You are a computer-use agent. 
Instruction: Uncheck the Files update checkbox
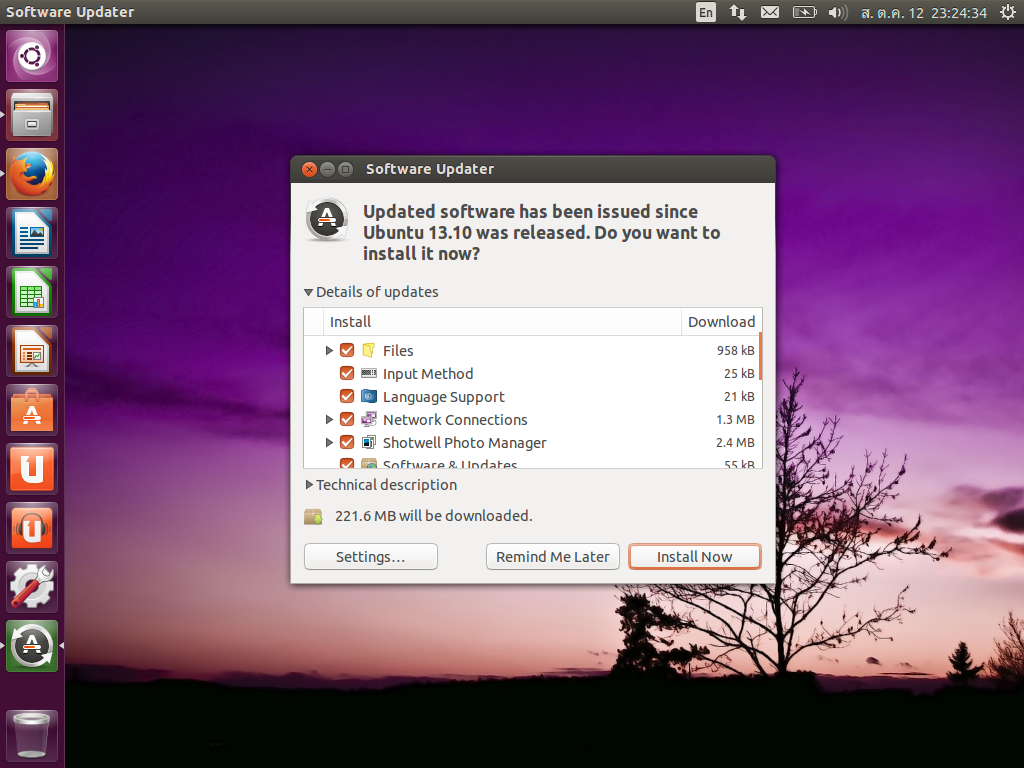347,351
